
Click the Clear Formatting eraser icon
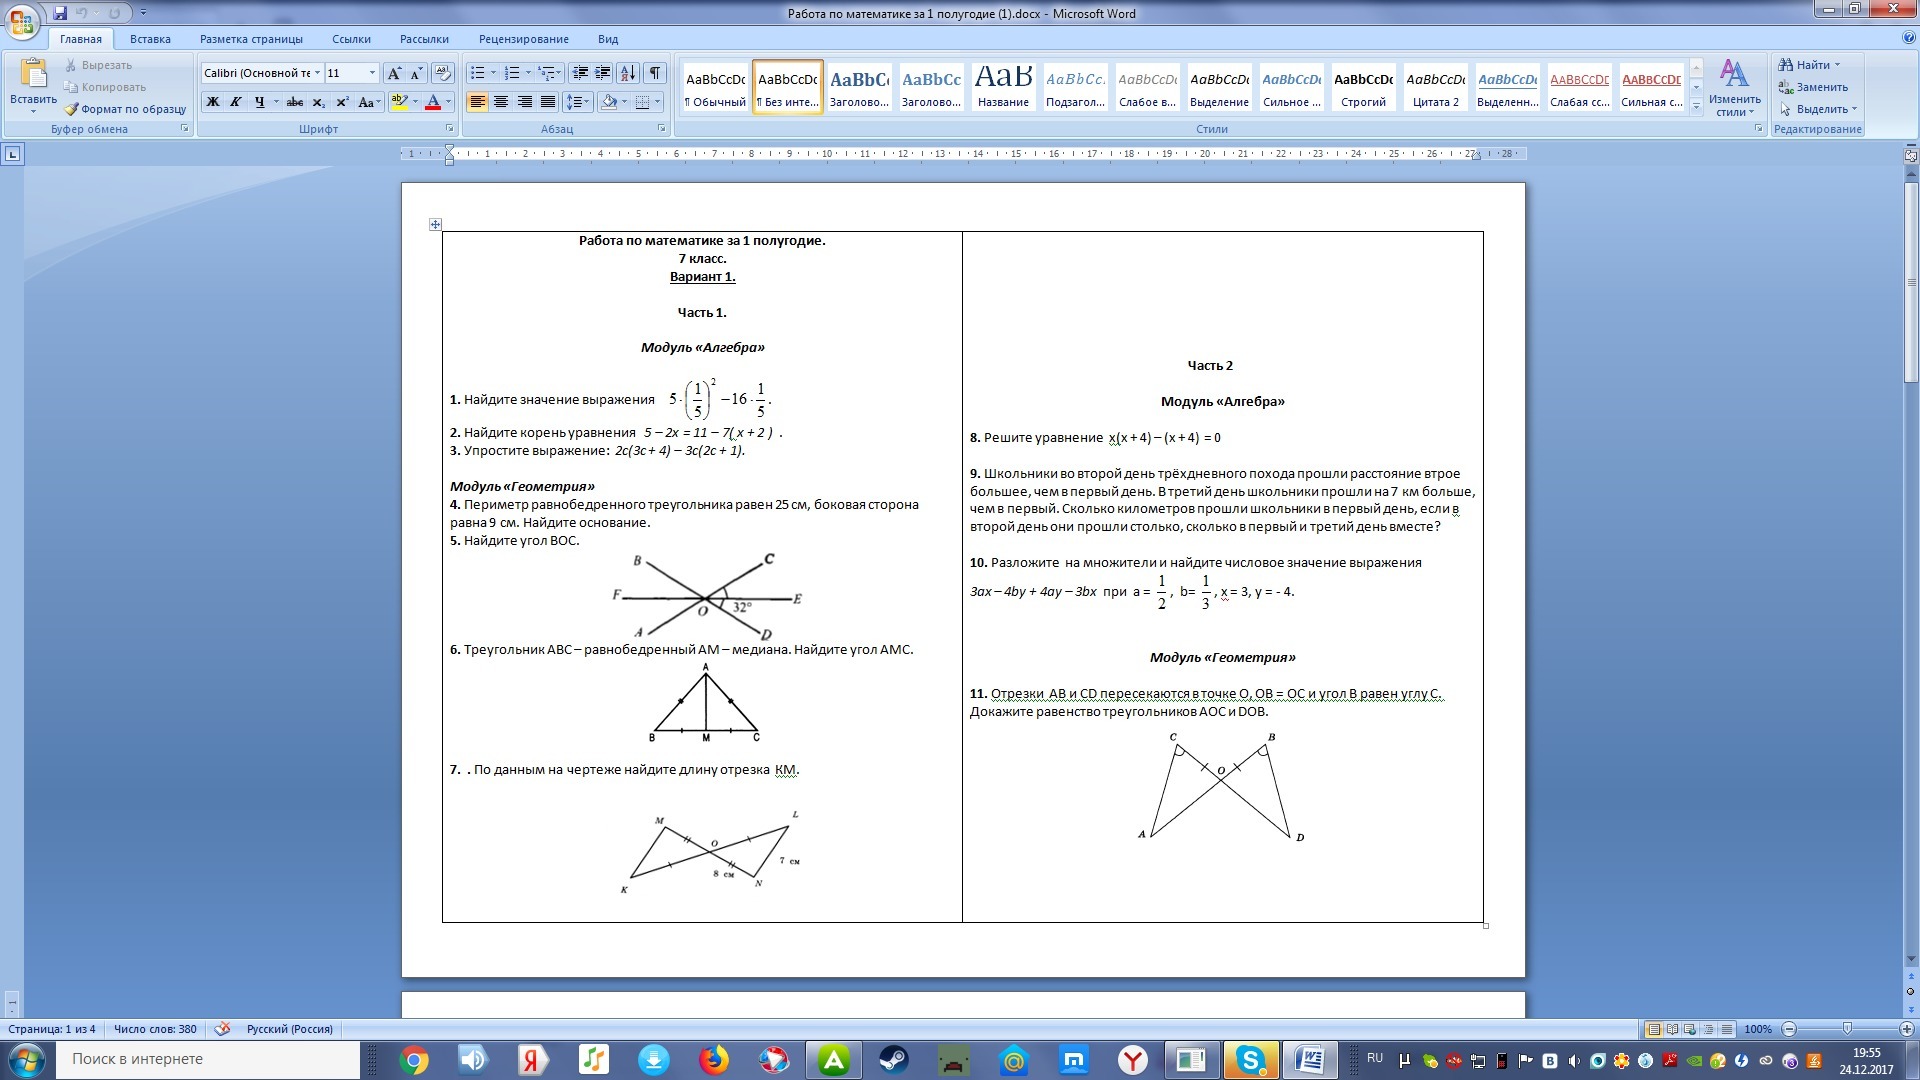click(443, 73)
